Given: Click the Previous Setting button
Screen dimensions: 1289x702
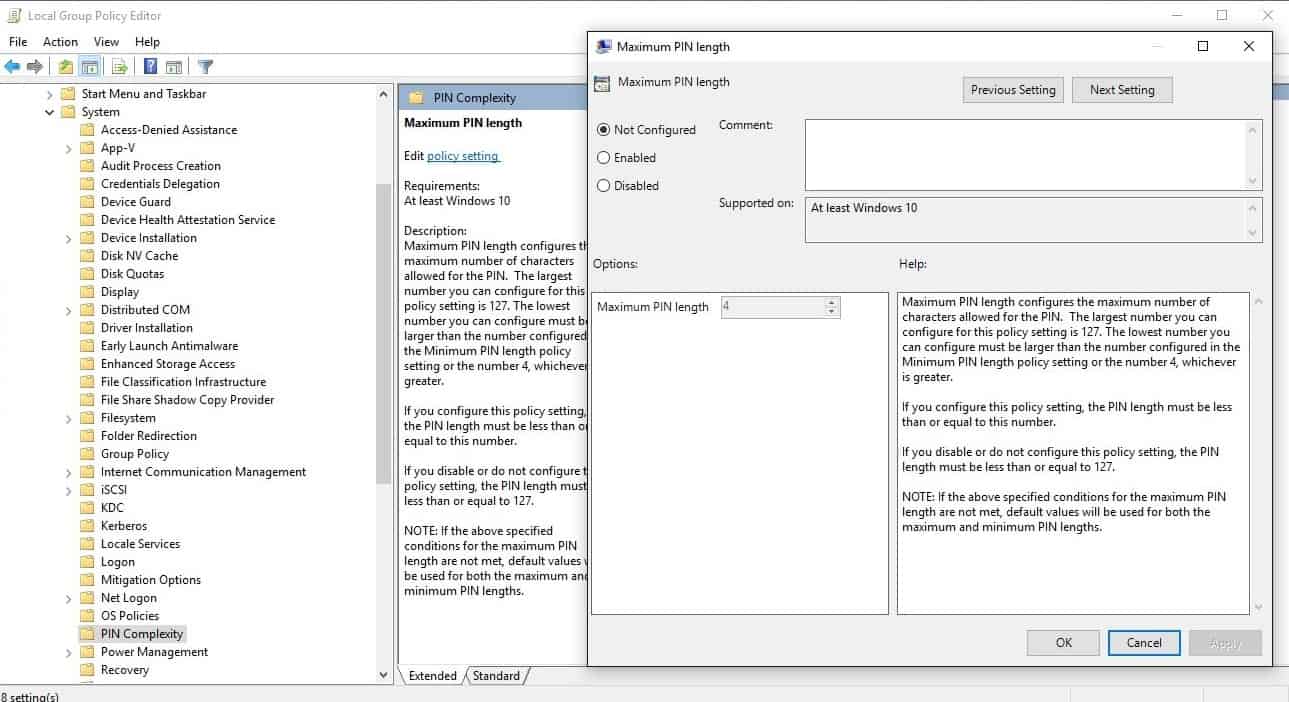Looking at the screenshot, I should tap(1013, 90).
